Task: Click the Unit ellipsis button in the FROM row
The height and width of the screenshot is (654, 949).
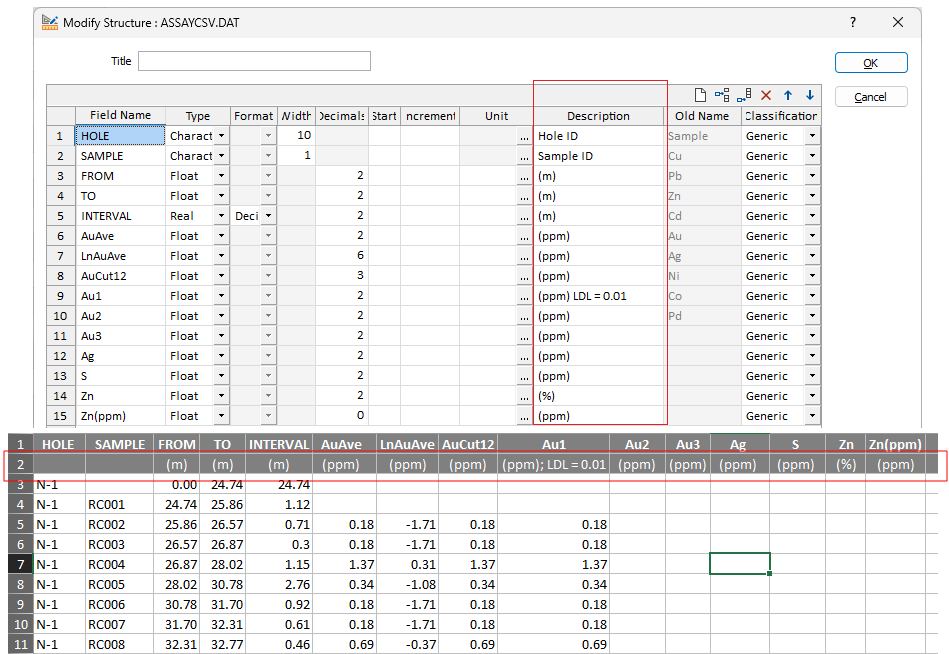Action: tap(525, 177)
